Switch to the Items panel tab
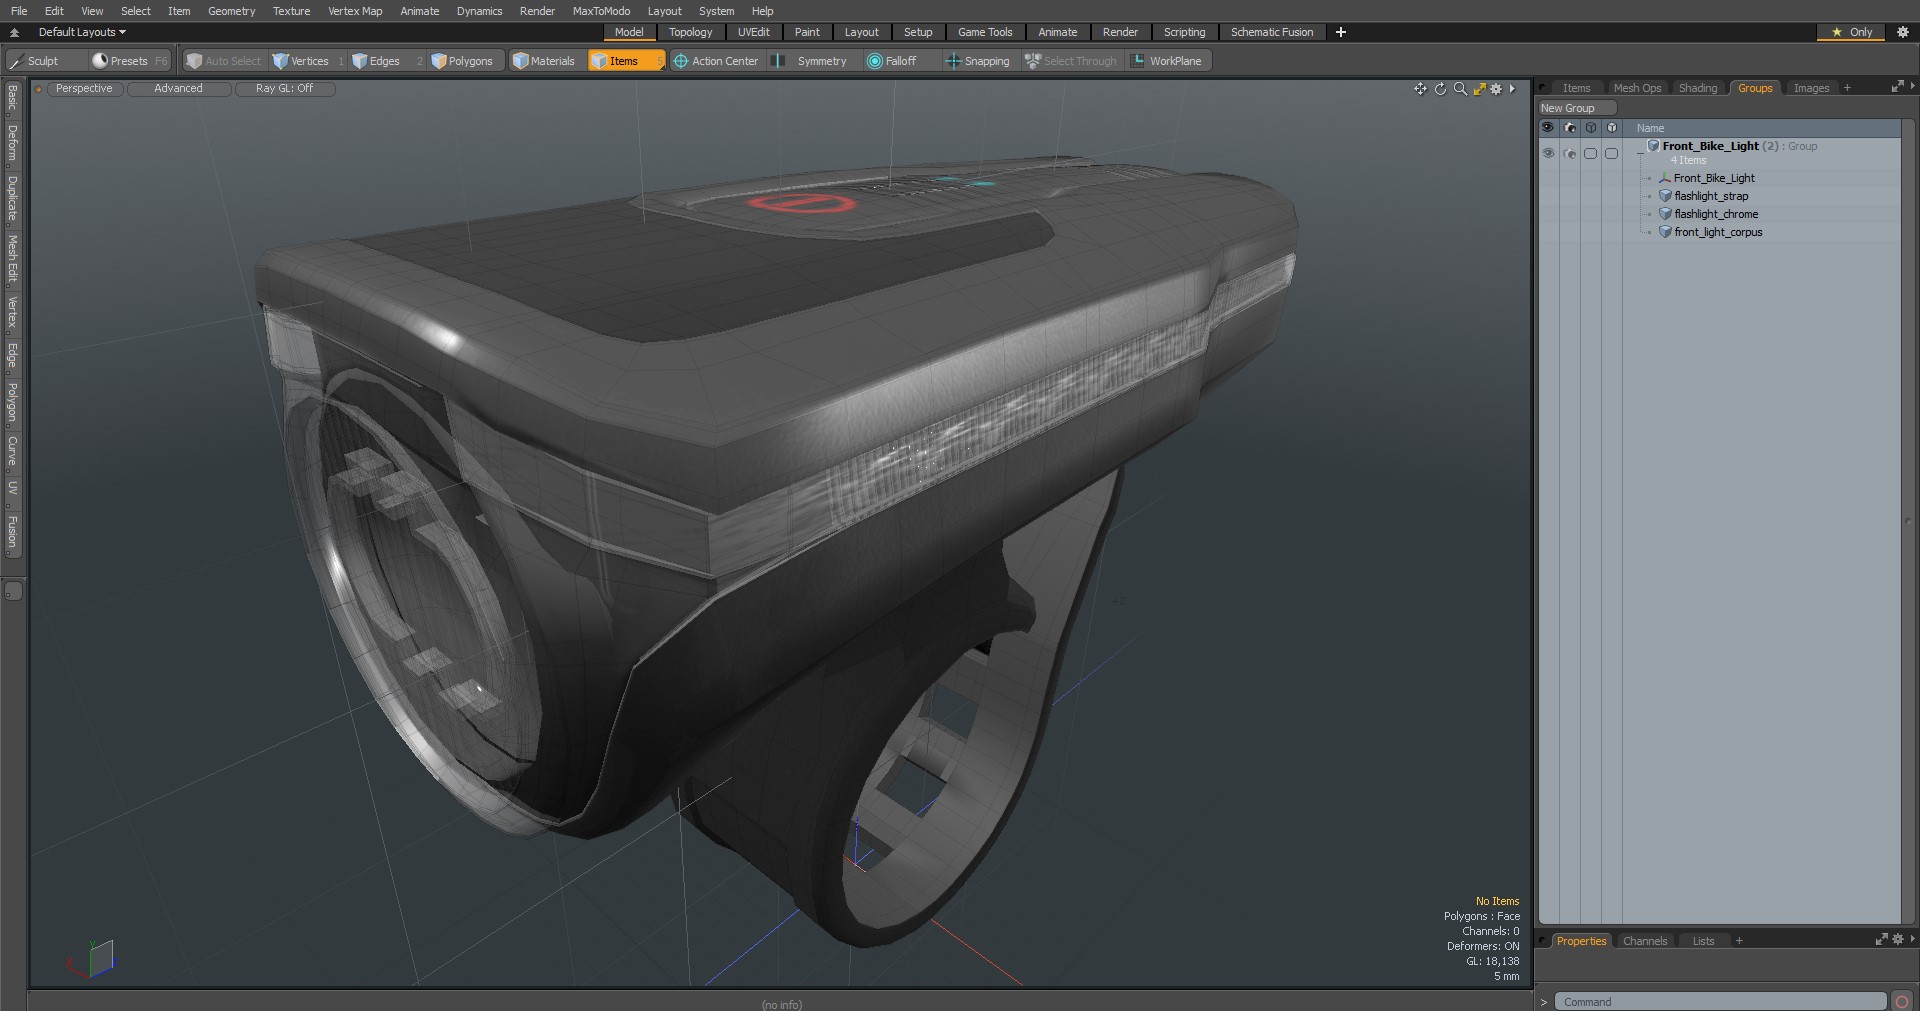The width and height of the screenshot is (1920, 1011). [1576, 88]
